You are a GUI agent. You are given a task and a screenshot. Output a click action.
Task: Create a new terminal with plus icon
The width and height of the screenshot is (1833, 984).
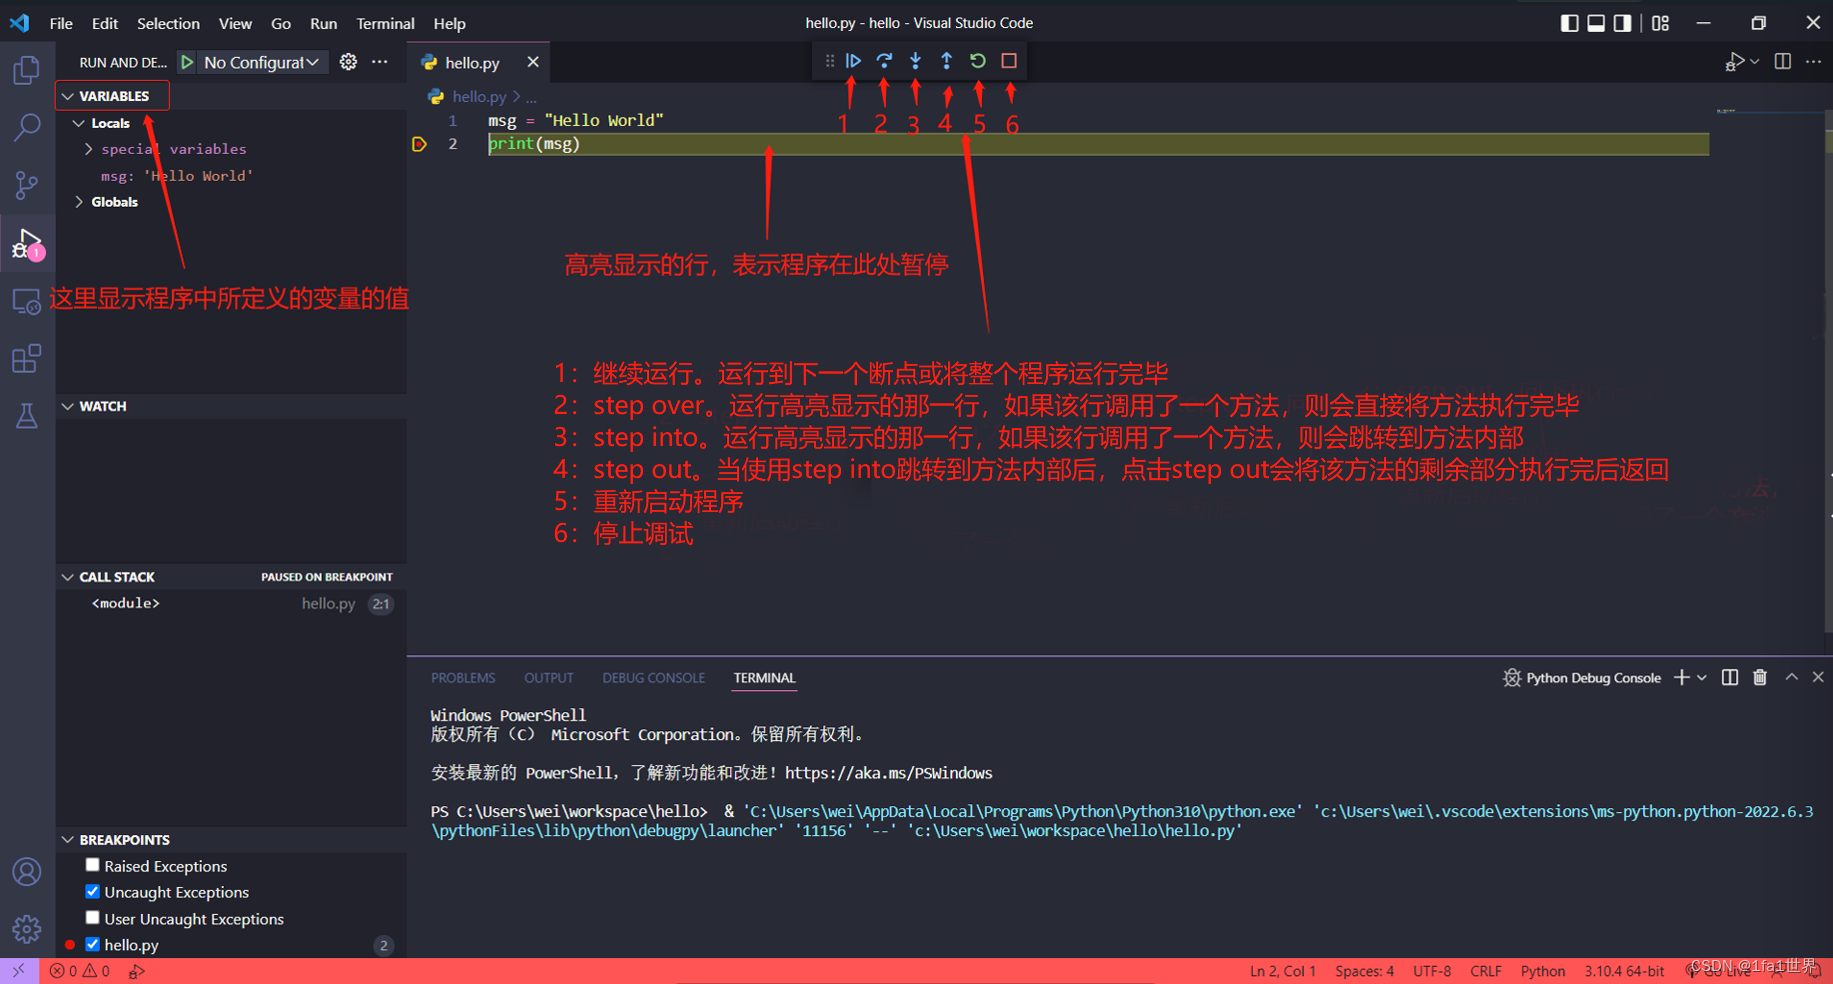[x=1682, y=678]
